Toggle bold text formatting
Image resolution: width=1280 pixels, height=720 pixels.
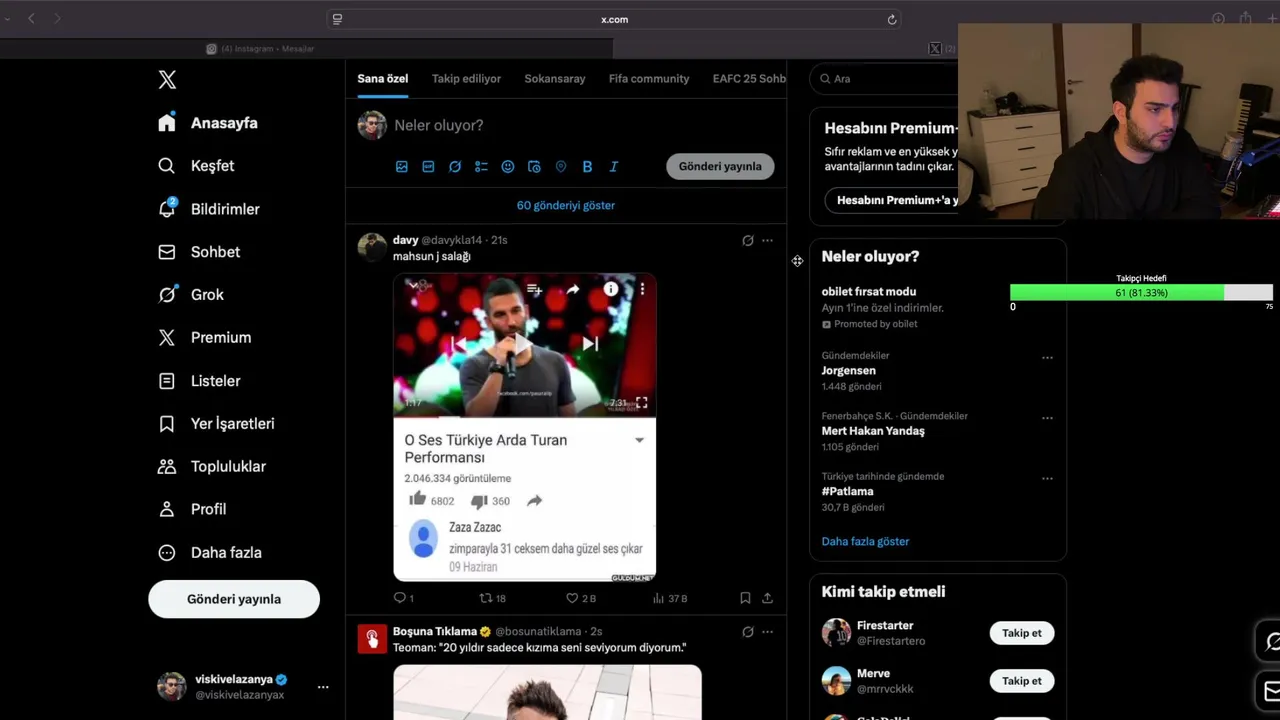587,167
